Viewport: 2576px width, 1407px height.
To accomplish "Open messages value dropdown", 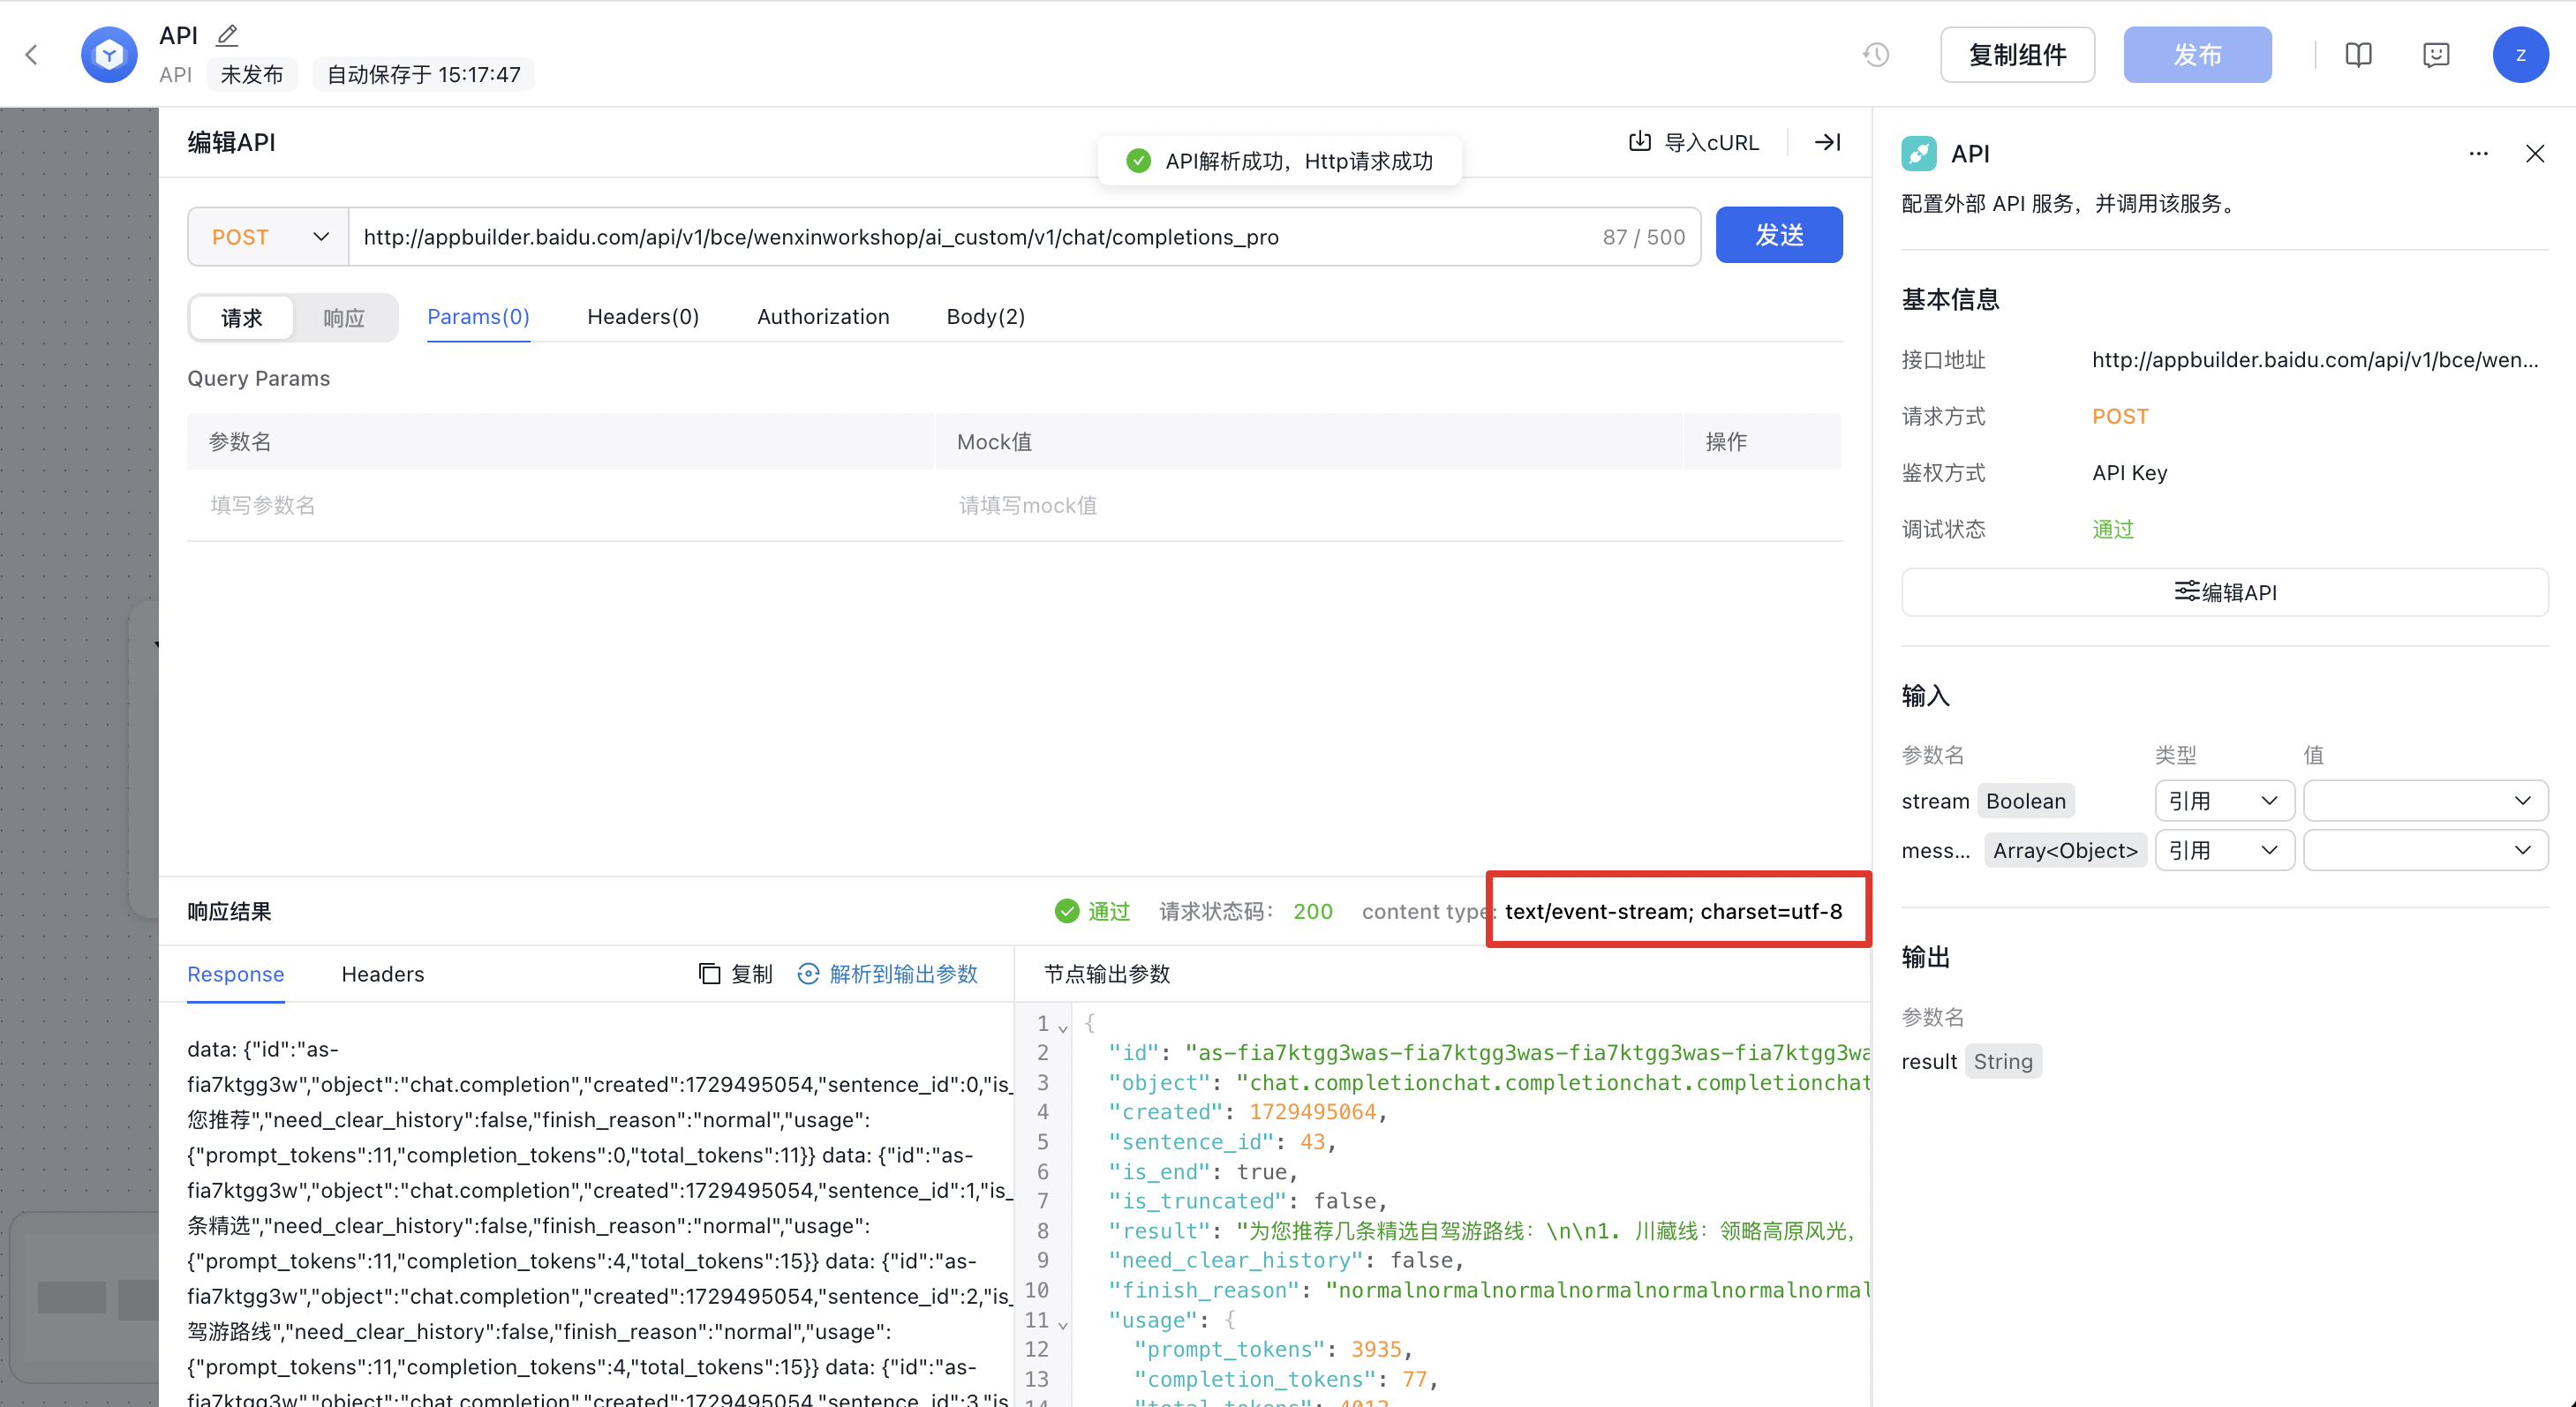I will pos(2425,850).
